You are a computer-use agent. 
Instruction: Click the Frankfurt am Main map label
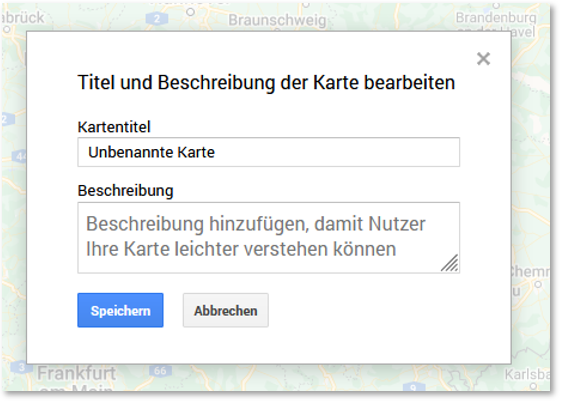coord(77,379)
